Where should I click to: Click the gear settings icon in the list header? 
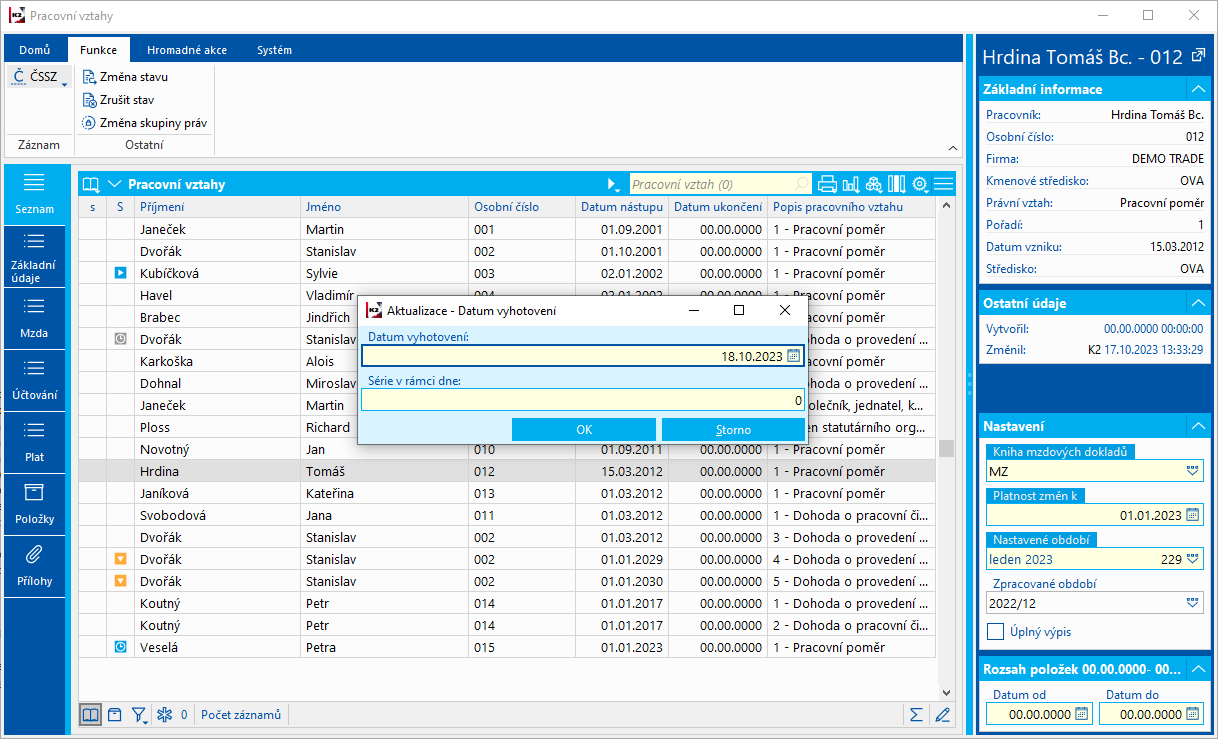[920, 184]
